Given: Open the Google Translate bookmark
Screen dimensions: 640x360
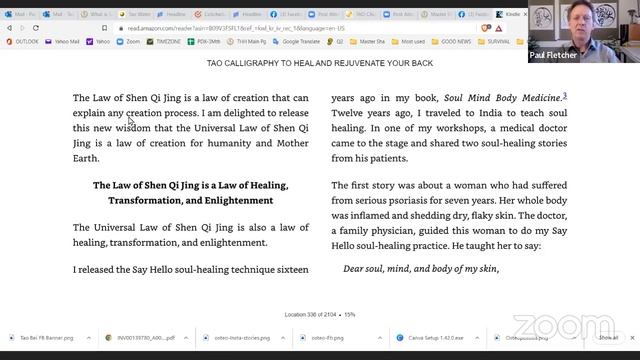Looking at the screenshot, I should pos(297,42).
